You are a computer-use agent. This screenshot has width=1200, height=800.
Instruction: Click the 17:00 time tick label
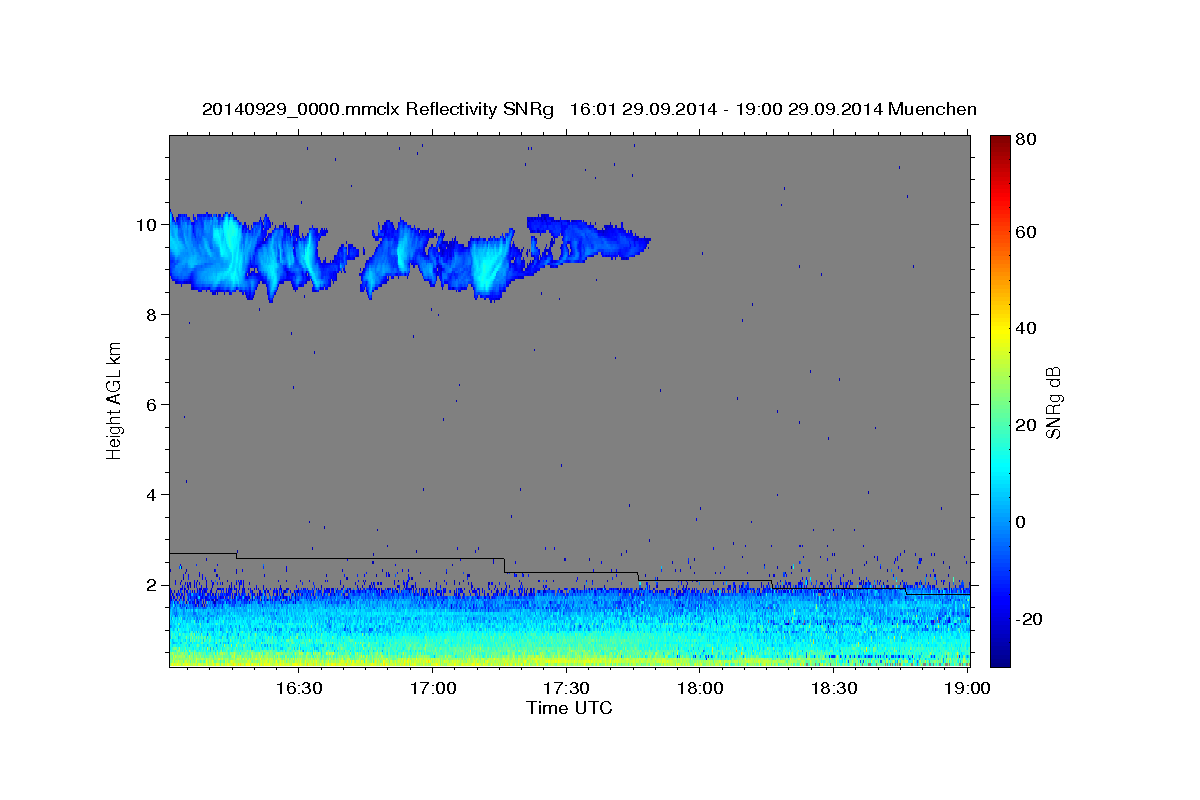pyautogui.click(x=433, y=689)
